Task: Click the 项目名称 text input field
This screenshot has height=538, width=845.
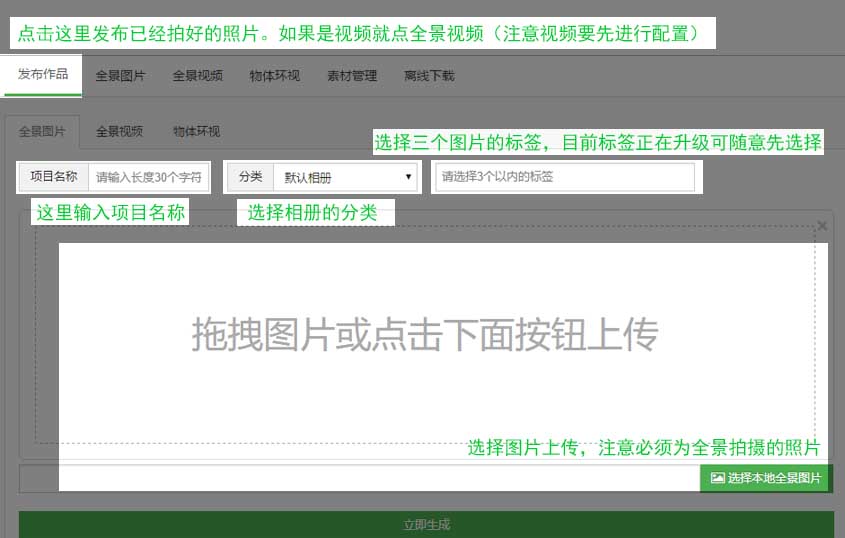Action: click(149, 177)
